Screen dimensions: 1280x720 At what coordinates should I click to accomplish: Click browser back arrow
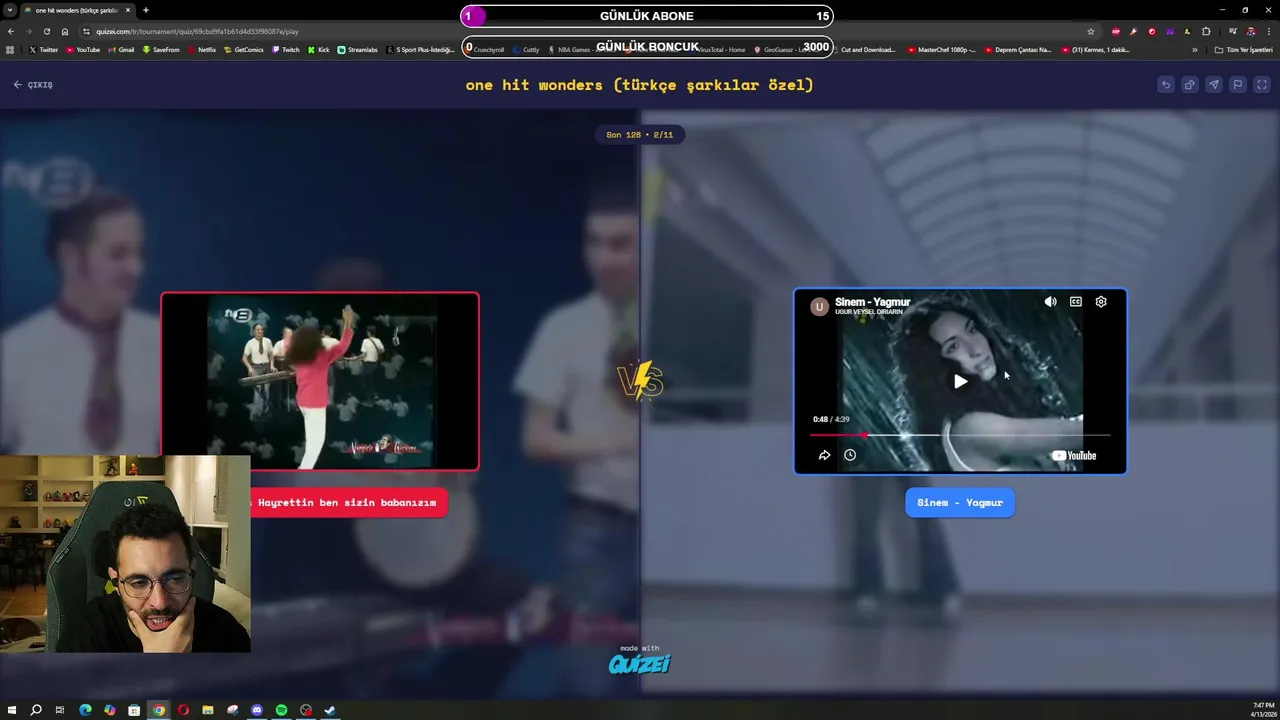[11, 31]
